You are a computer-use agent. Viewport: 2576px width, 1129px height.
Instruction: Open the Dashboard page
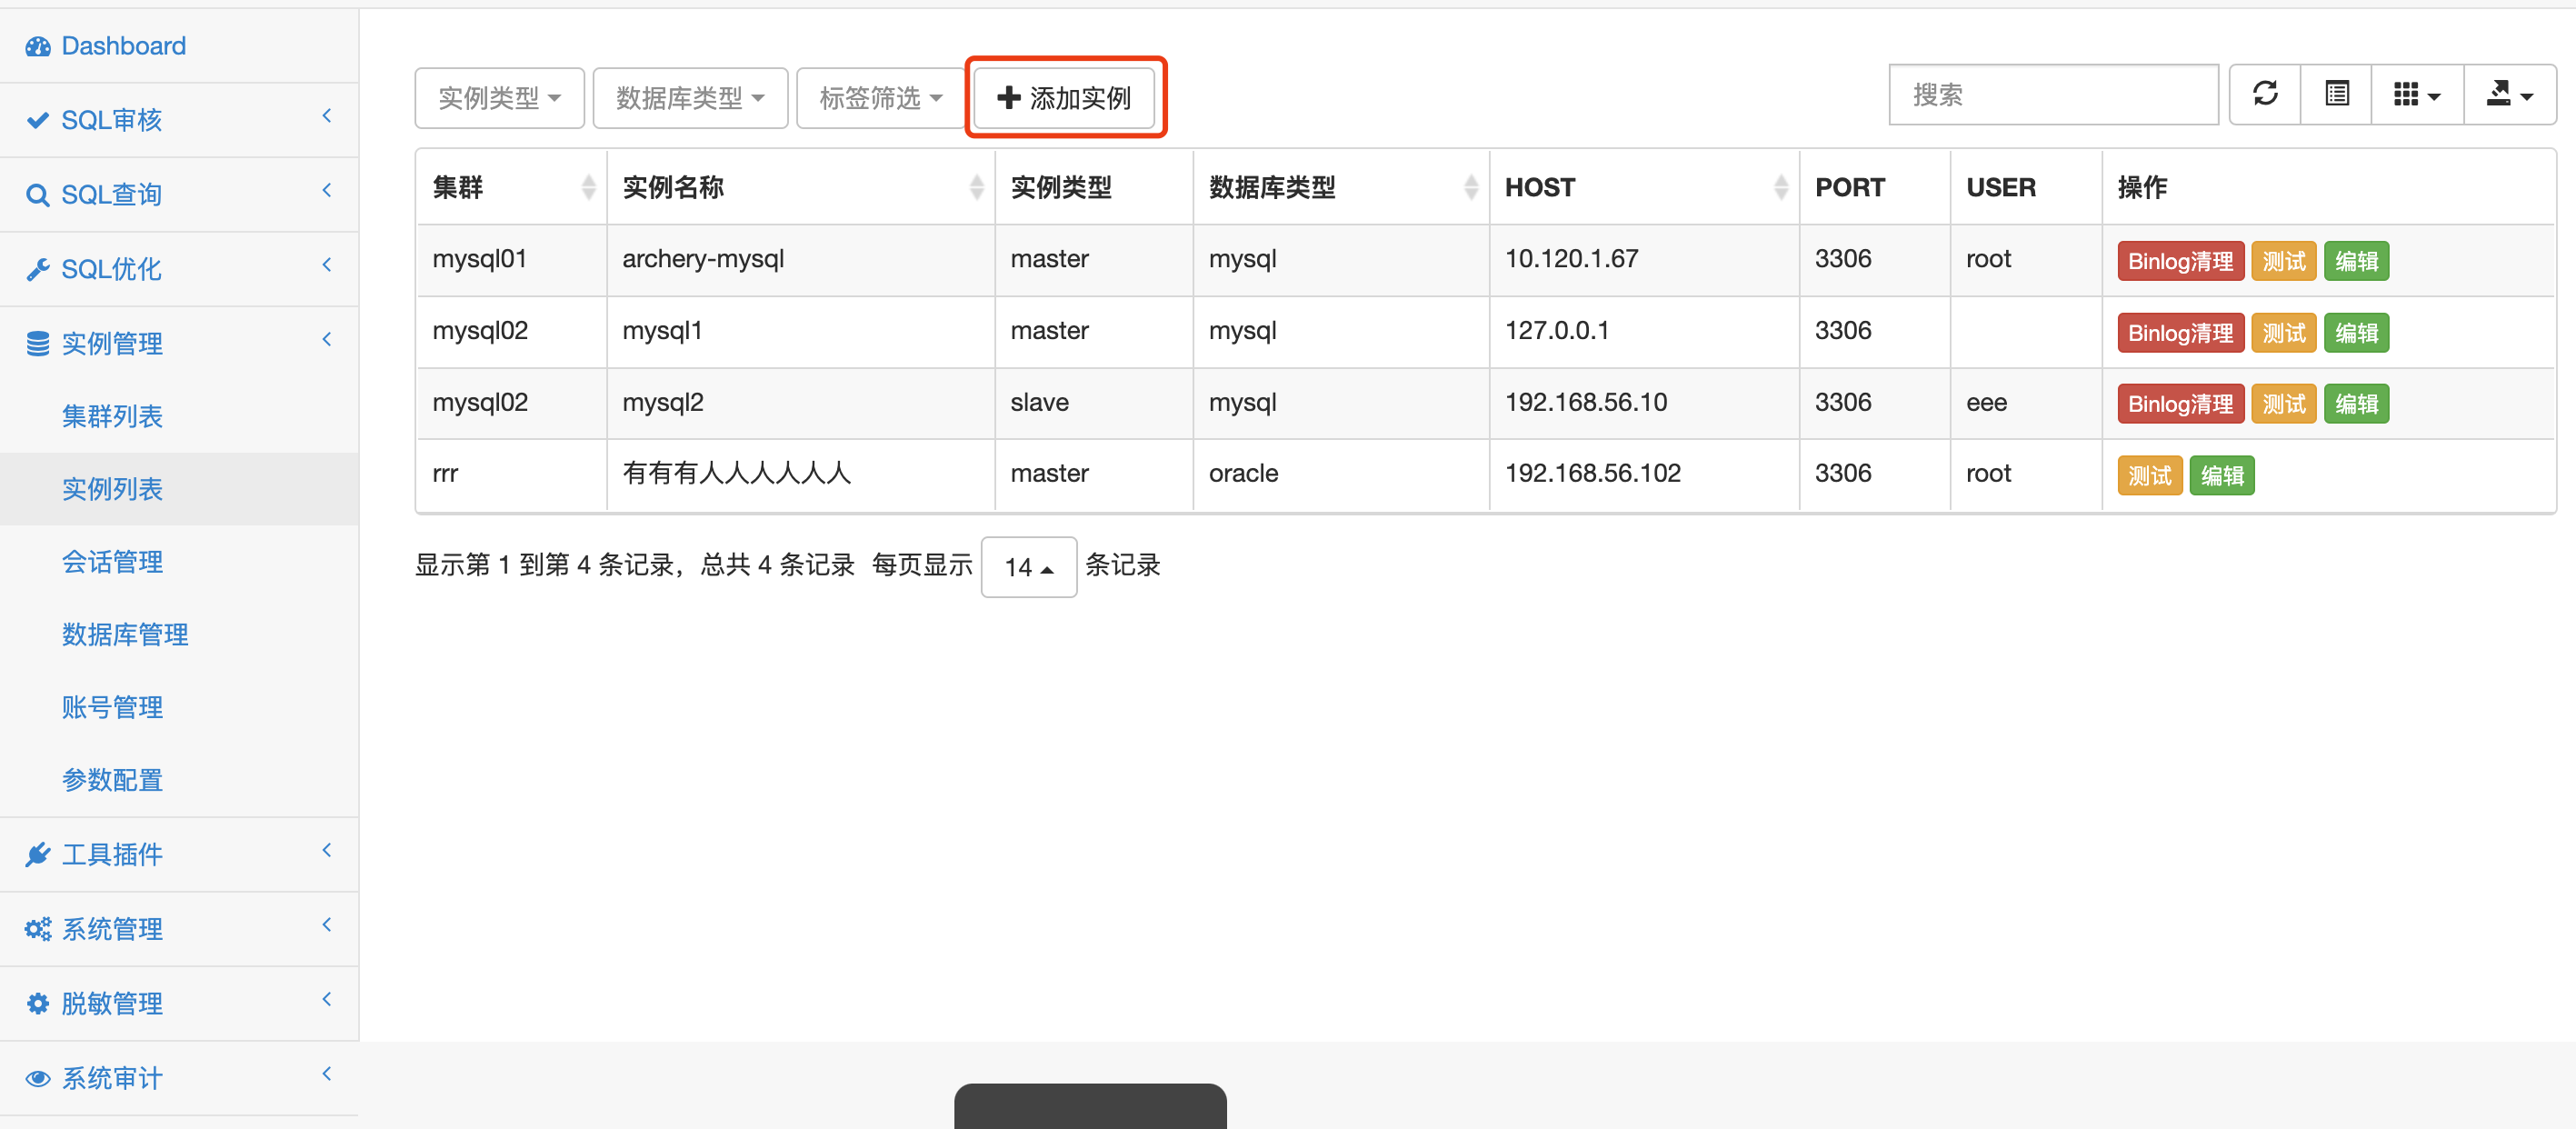tap(123, 46)
